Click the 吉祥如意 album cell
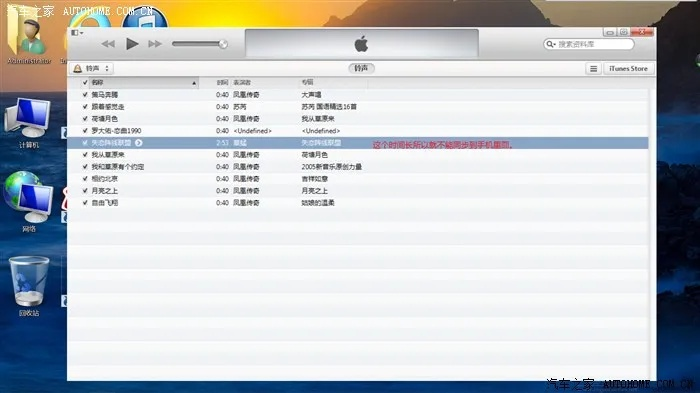Image resolution: width=700 pixels, height=393 pixels. [315, 179]
